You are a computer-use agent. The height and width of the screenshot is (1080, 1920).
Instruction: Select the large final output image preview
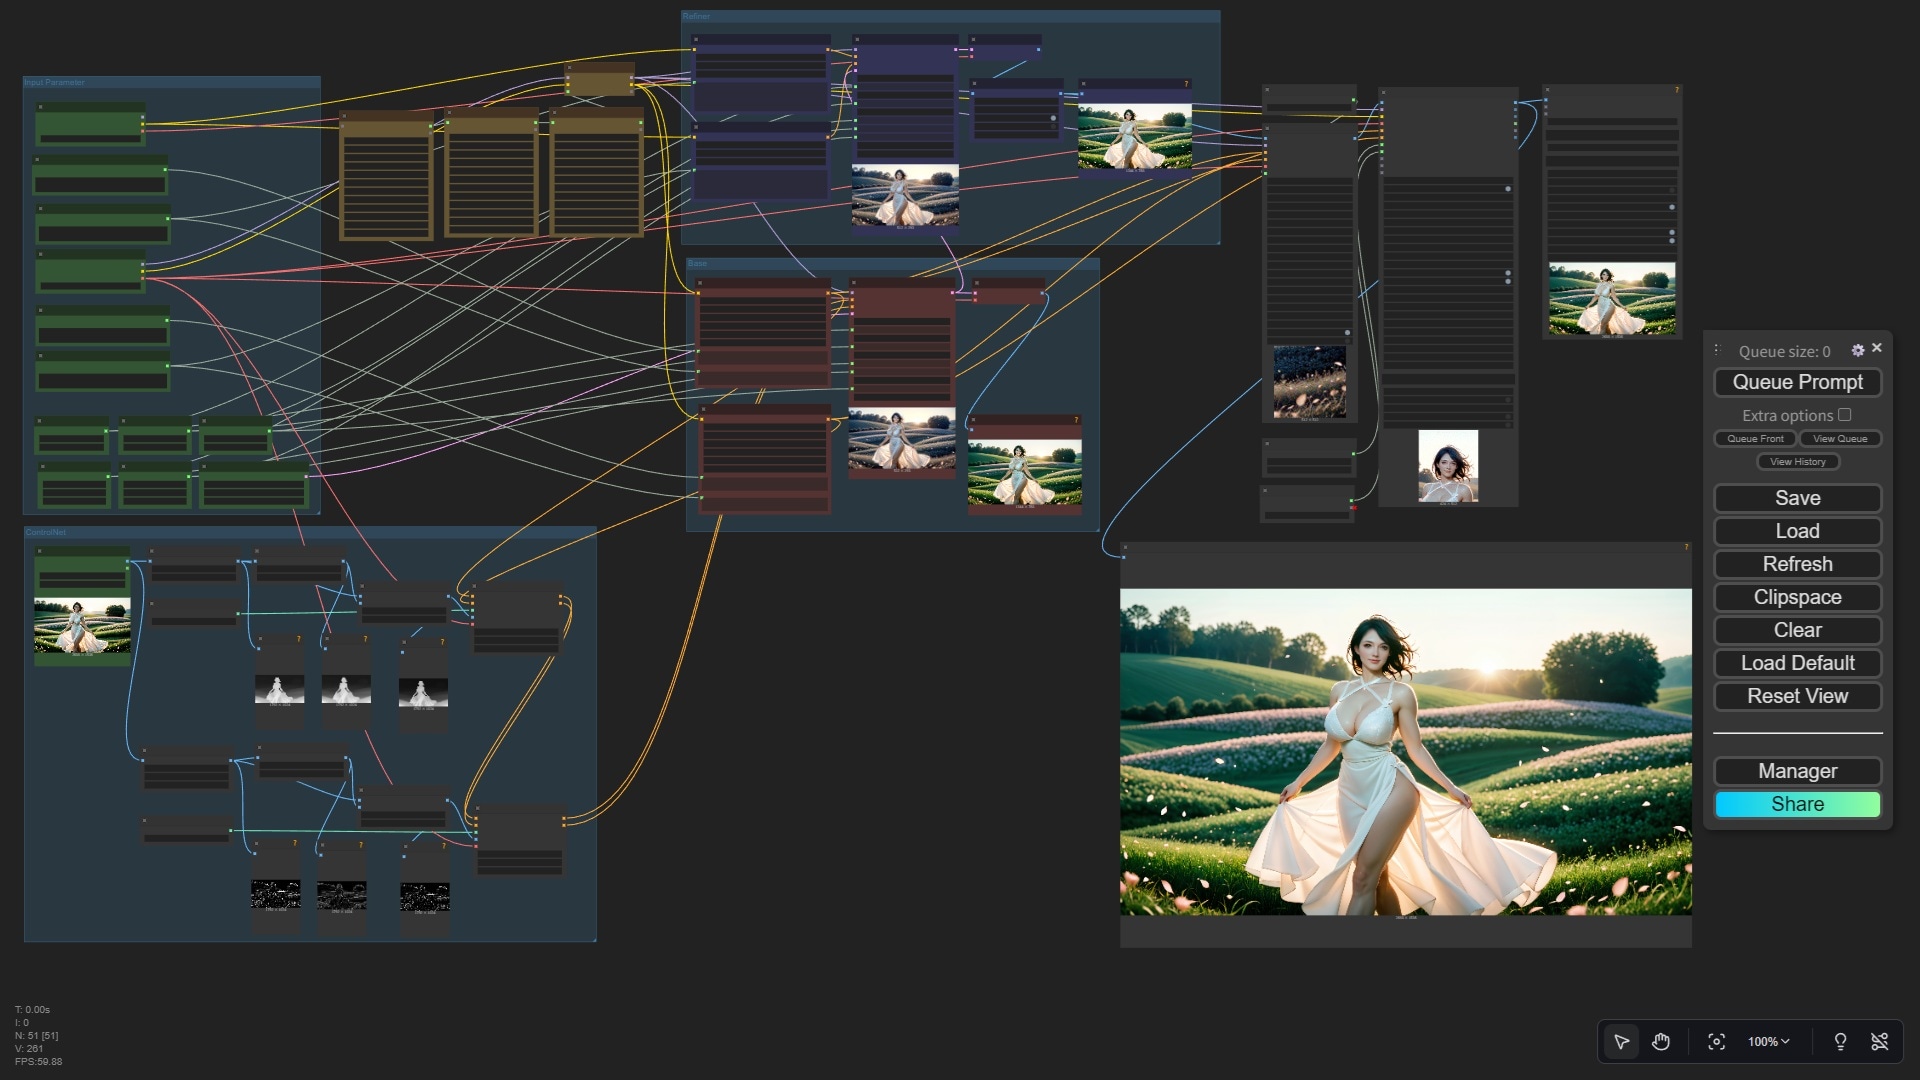click(x=1405, y=751)
